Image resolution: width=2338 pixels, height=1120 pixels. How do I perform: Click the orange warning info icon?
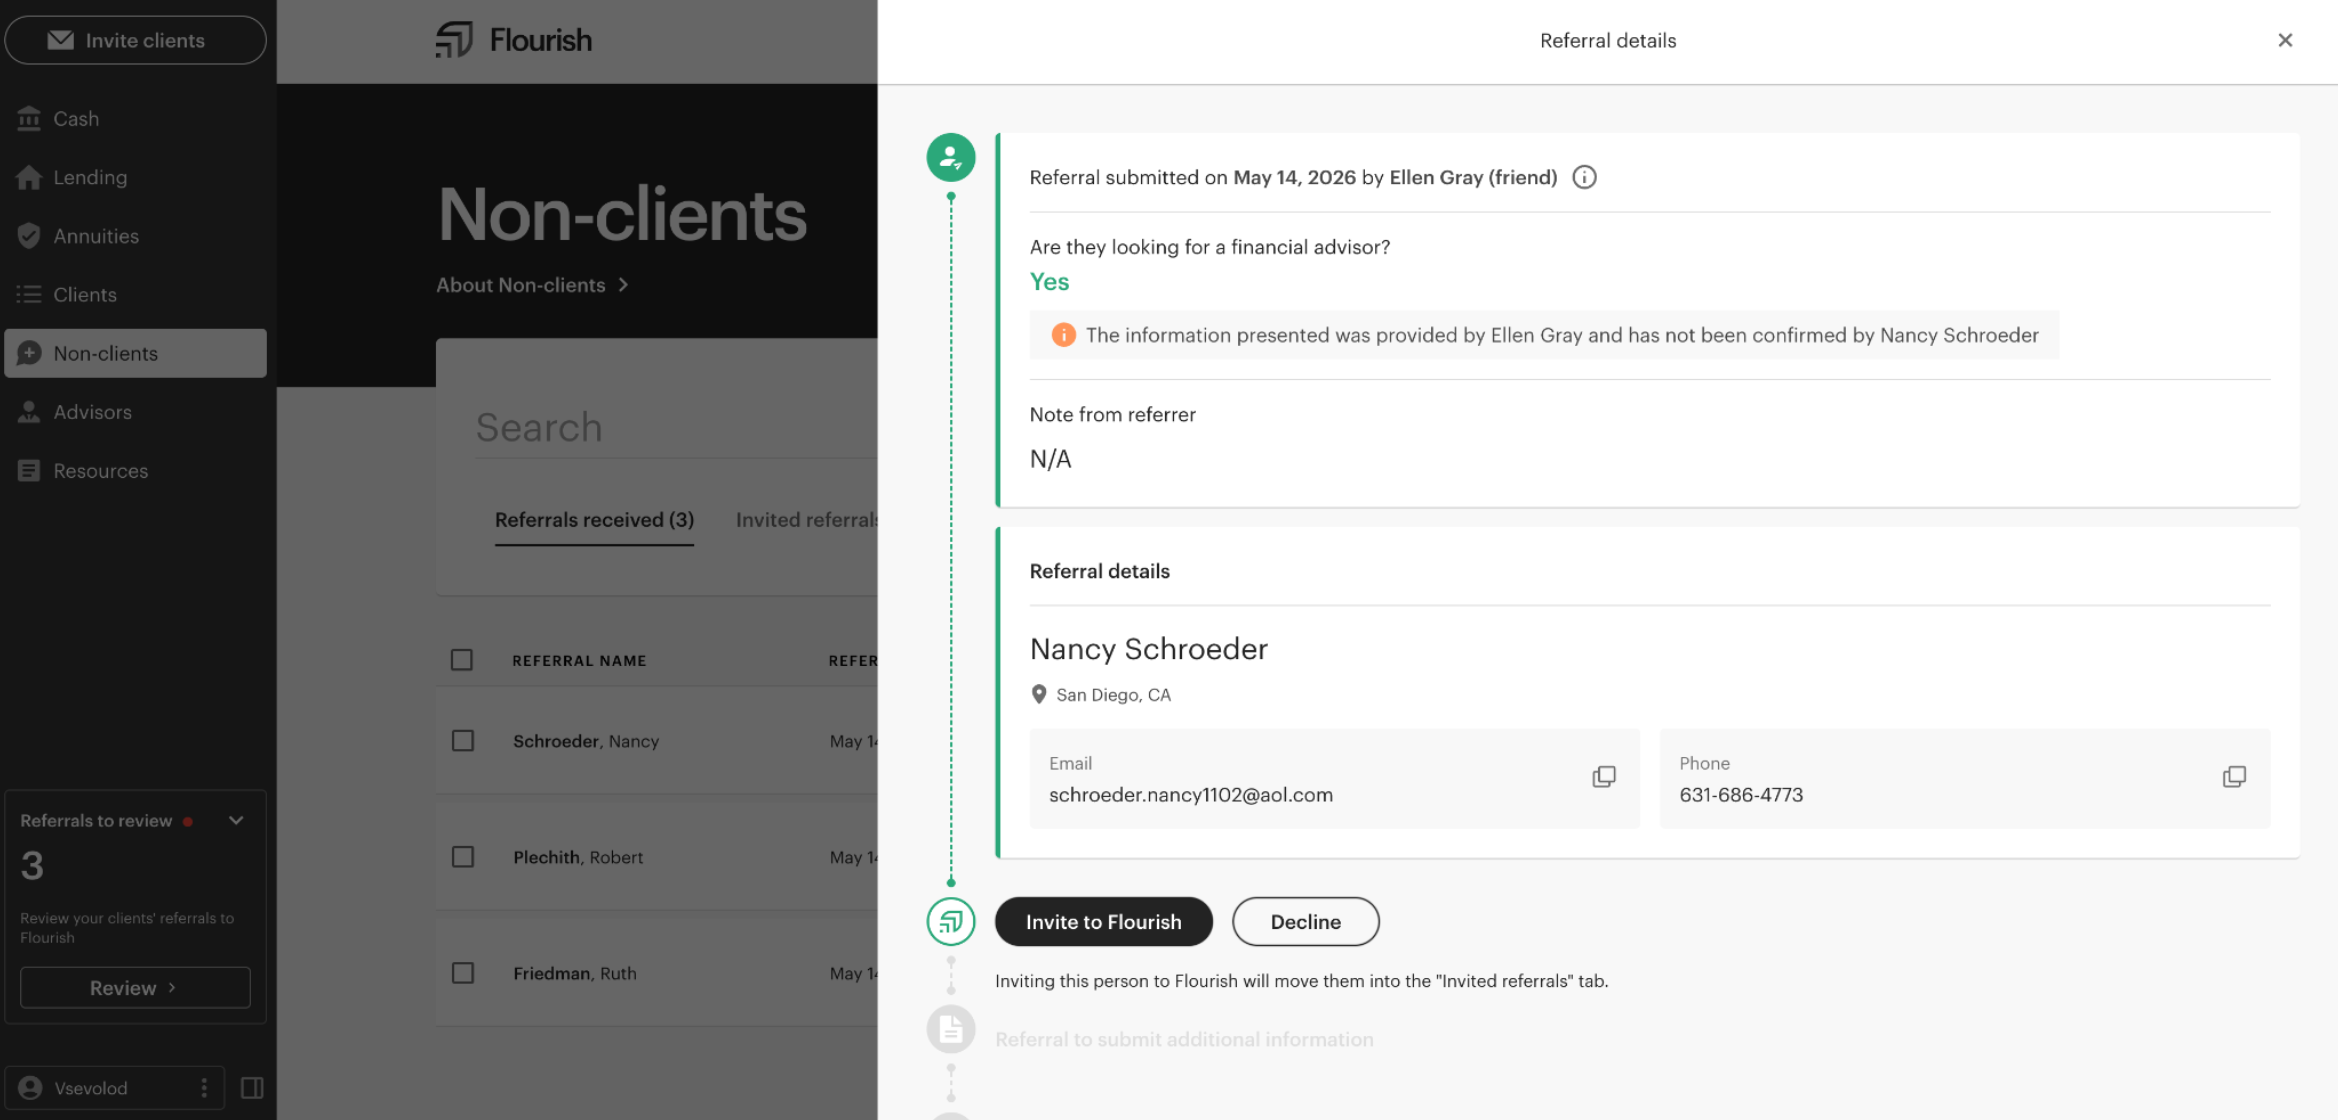click(1063, 335)
